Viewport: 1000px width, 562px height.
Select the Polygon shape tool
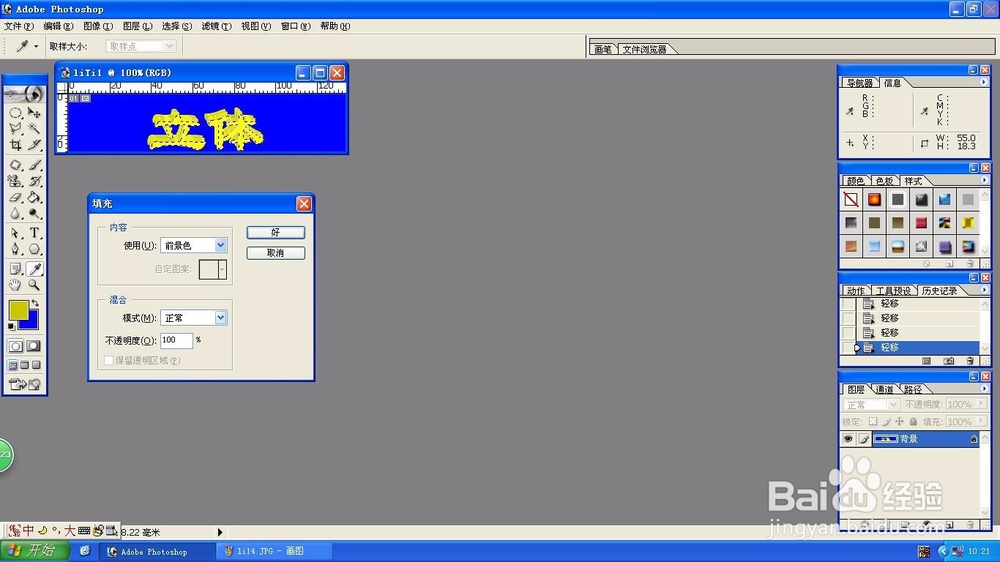coord(34,249)
